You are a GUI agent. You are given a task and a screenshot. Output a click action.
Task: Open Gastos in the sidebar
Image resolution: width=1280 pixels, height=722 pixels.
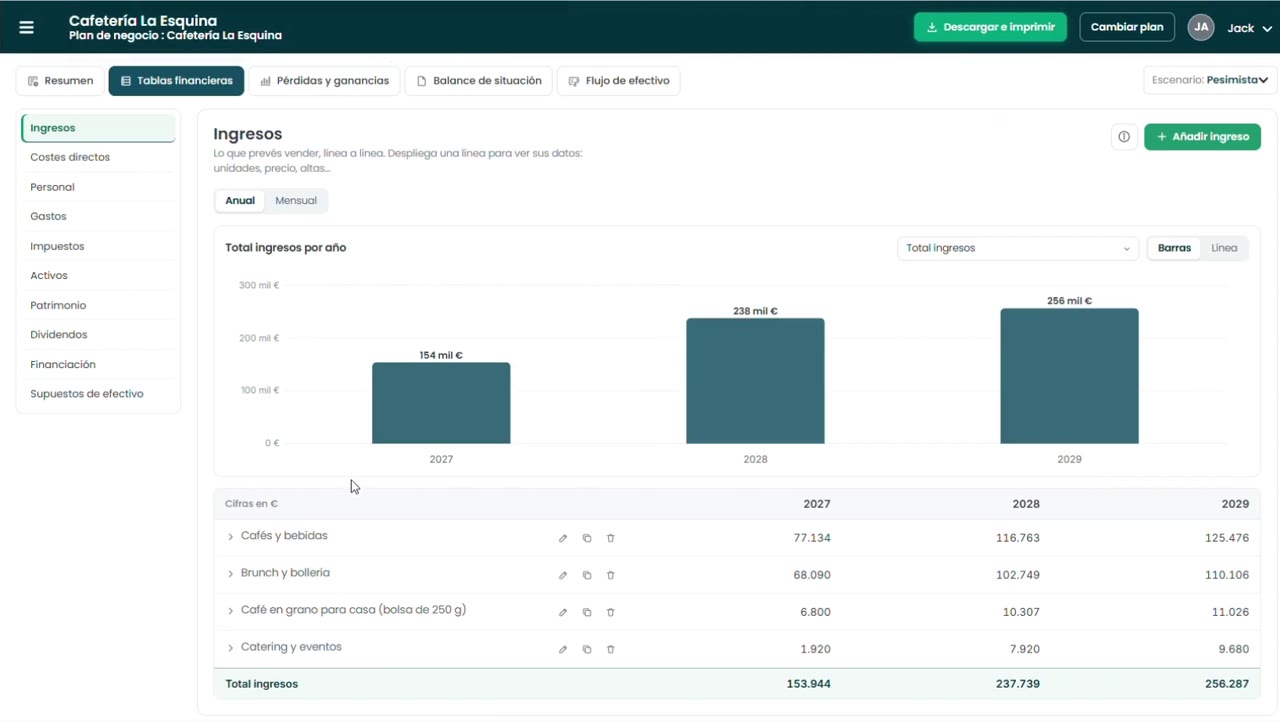[98, 216]
